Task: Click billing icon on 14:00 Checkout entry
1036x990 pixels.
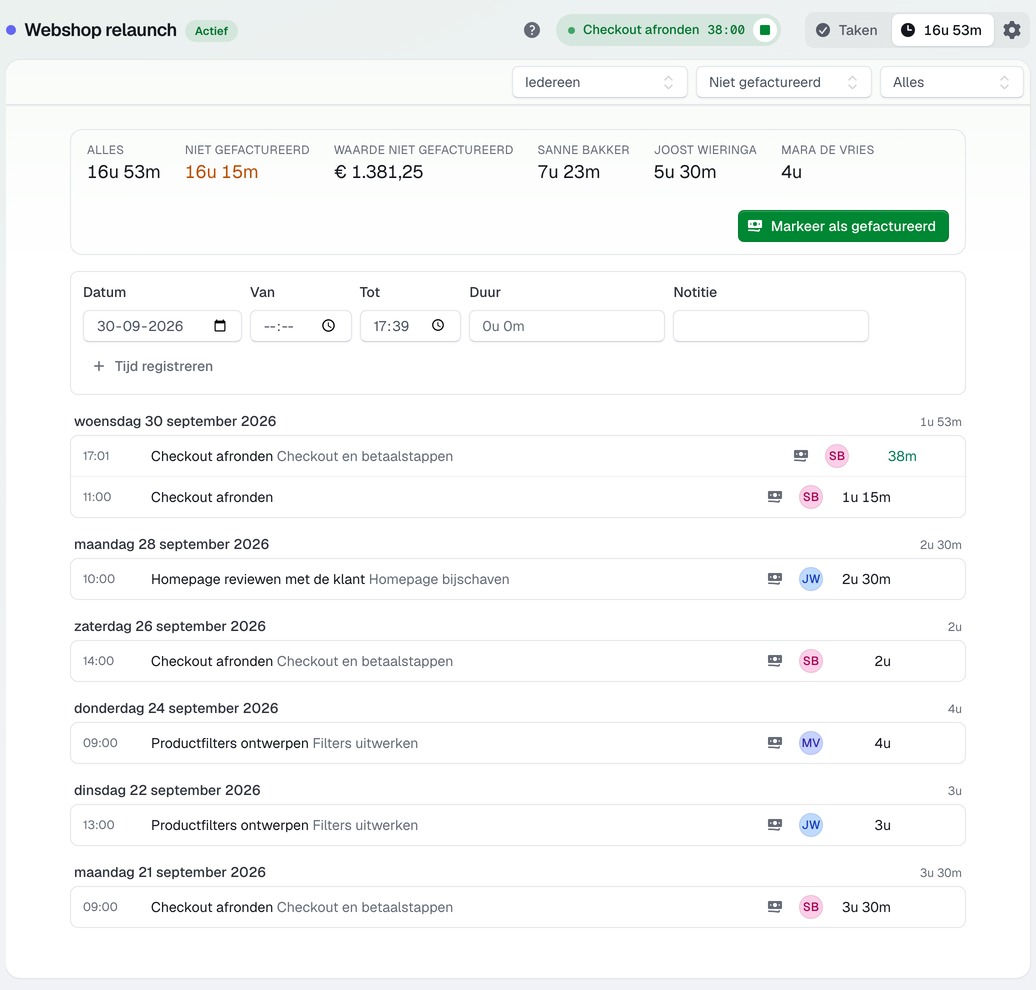Action: coord(775,661)
